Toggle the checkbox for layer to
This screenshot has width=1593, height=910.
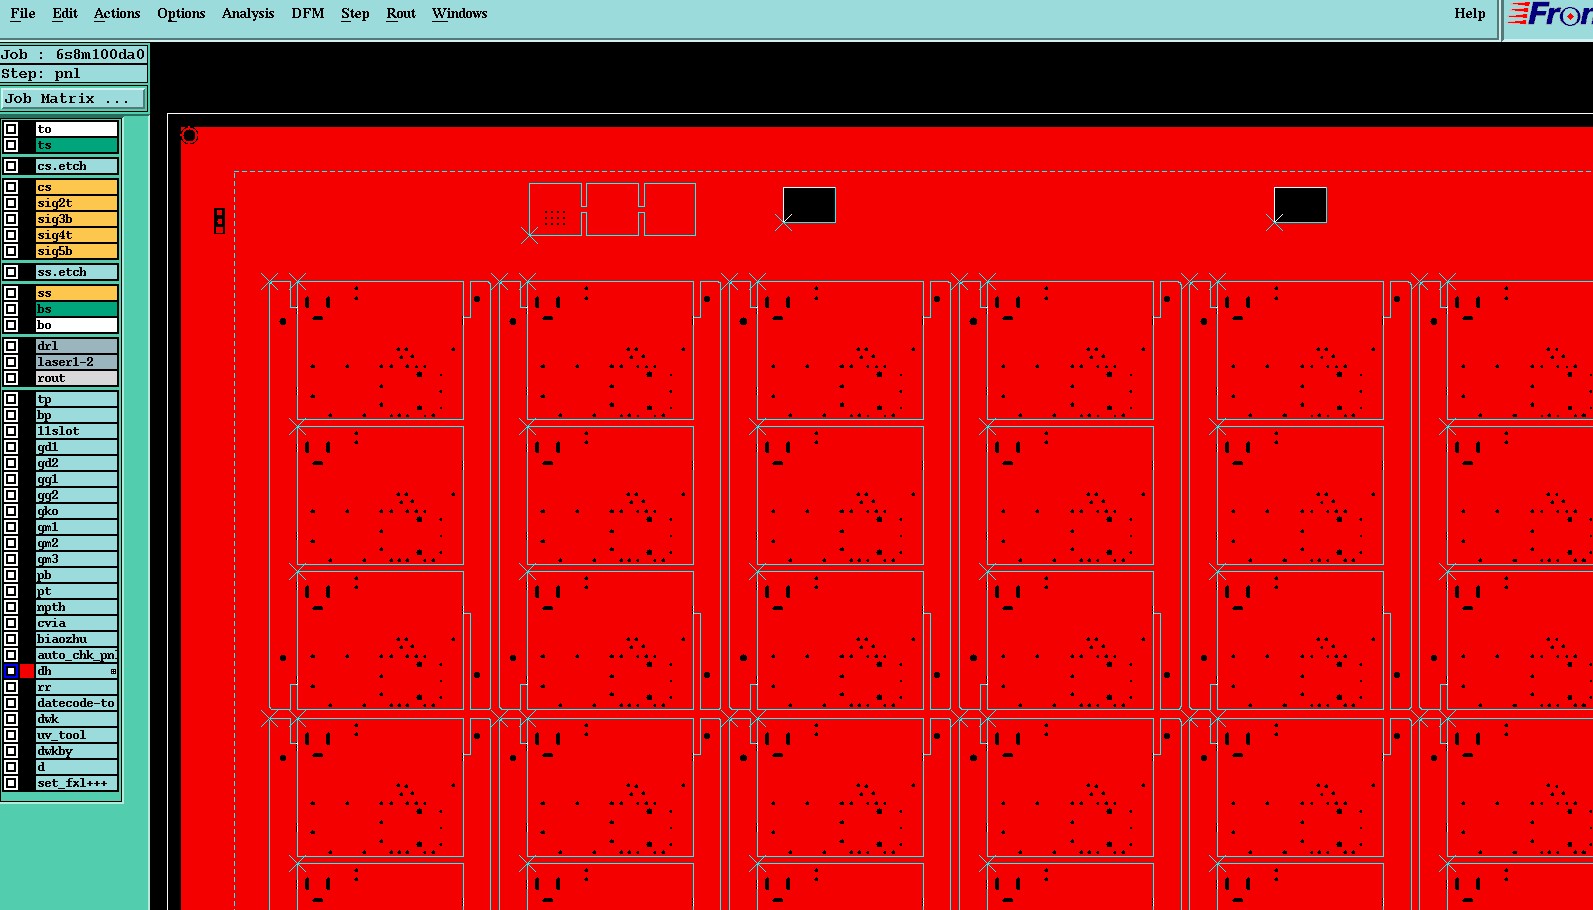point(11,129)
